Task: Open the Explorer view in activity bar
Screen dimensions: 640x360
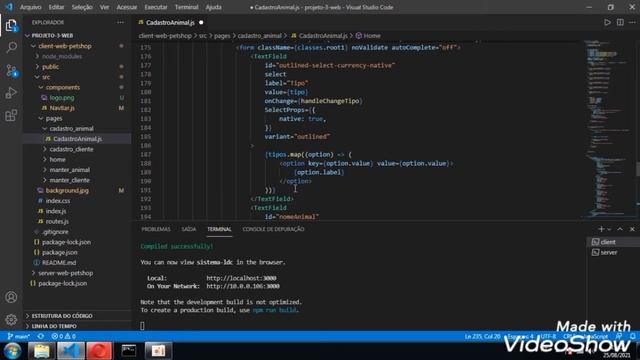Action: point(11,25)
